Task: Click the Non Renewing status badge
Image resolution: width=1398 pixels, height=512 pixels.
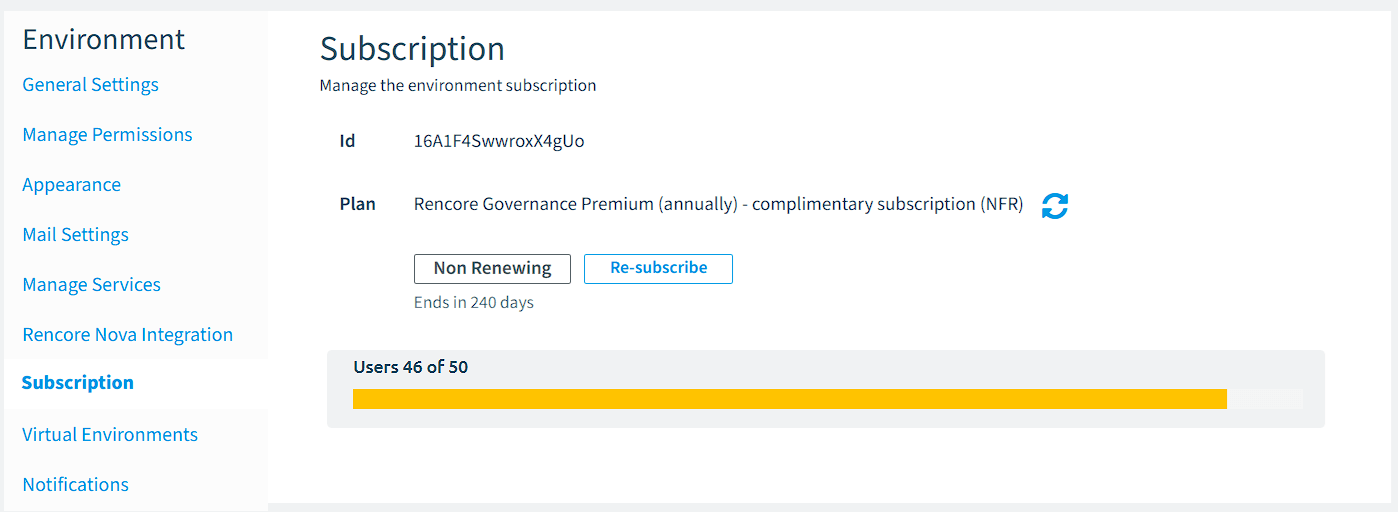Action: pyautogui.click(x=492, y=268)
